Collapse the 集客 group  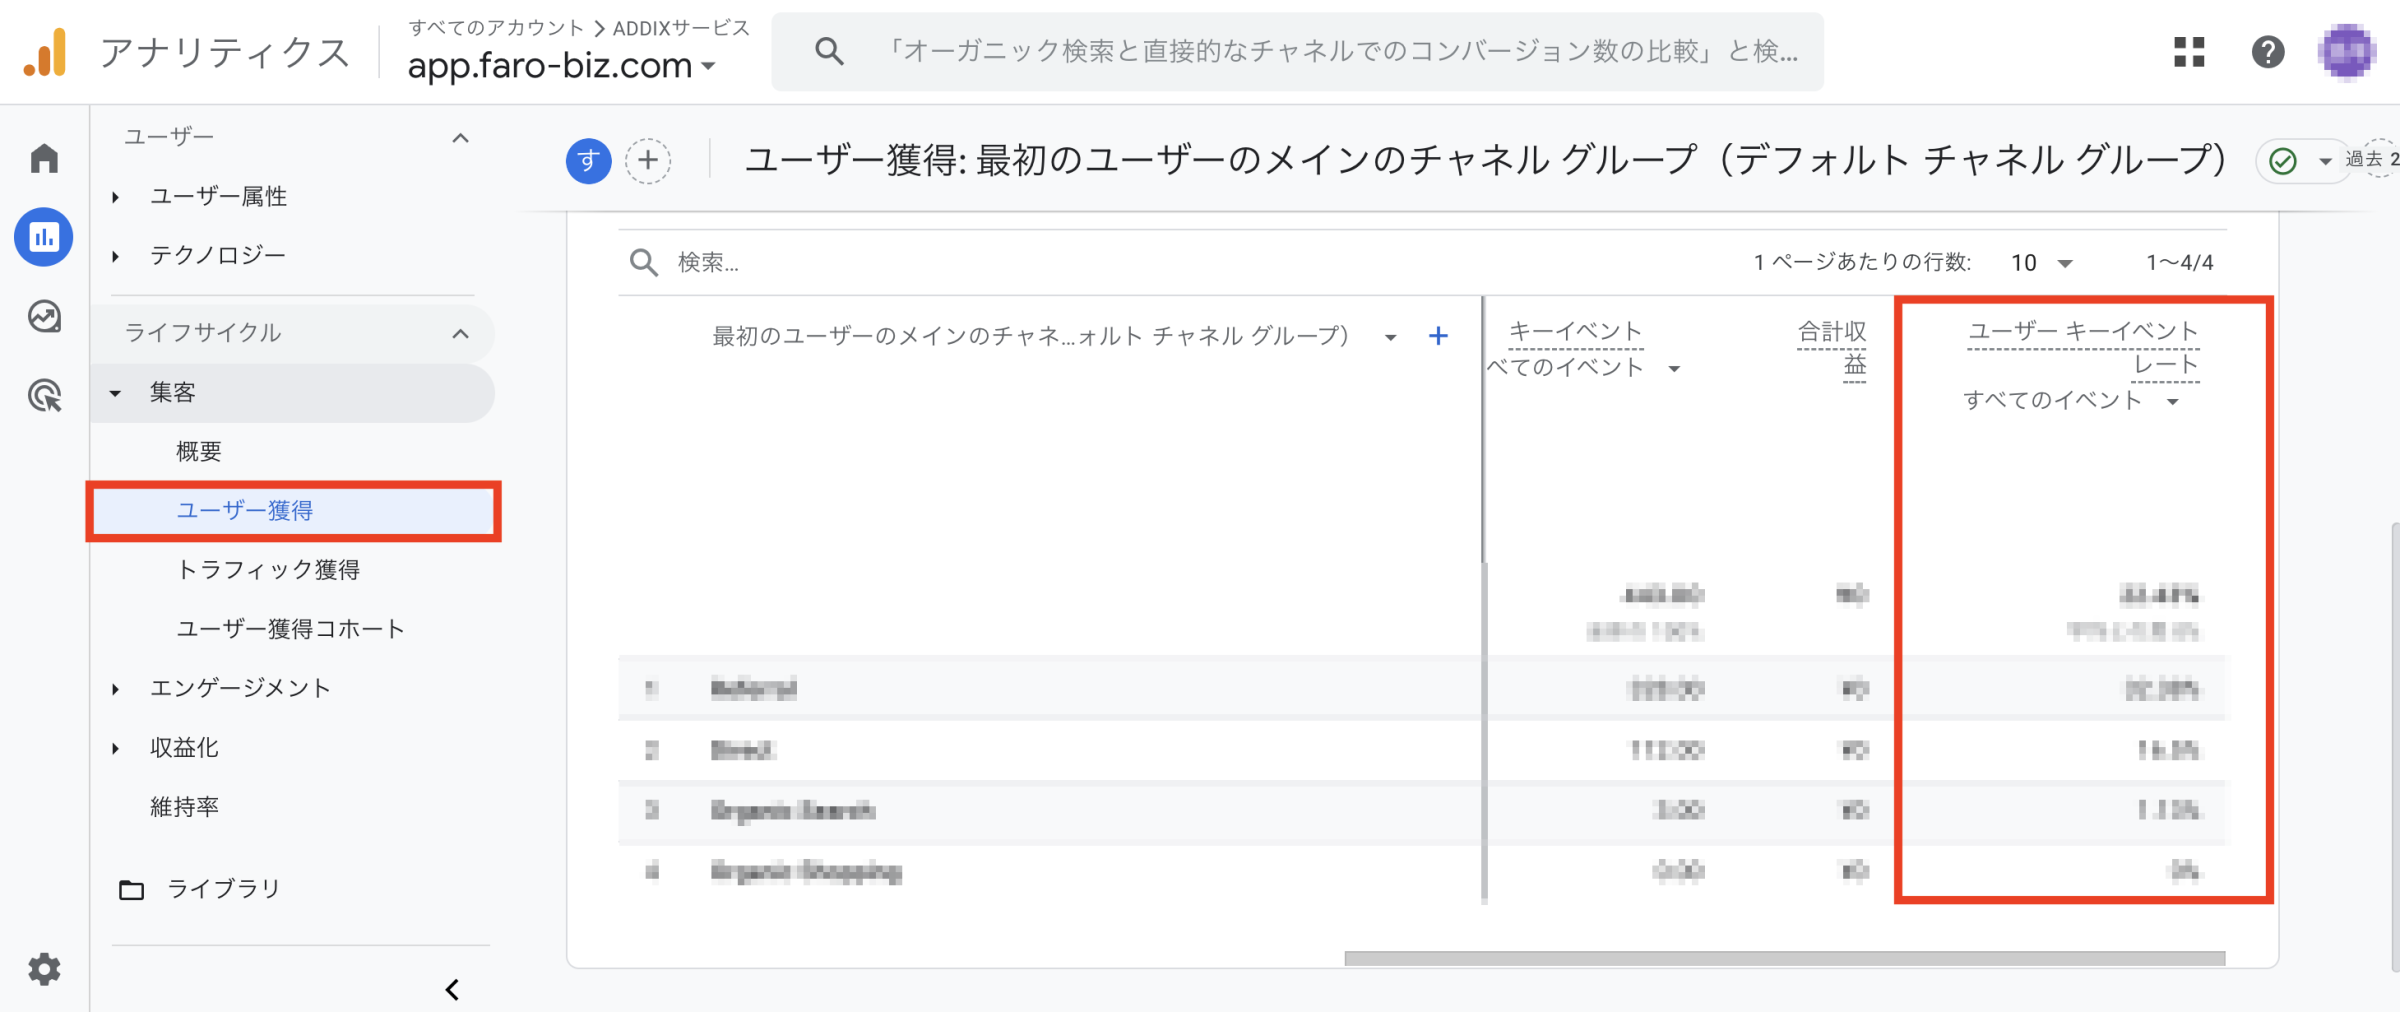115,393
